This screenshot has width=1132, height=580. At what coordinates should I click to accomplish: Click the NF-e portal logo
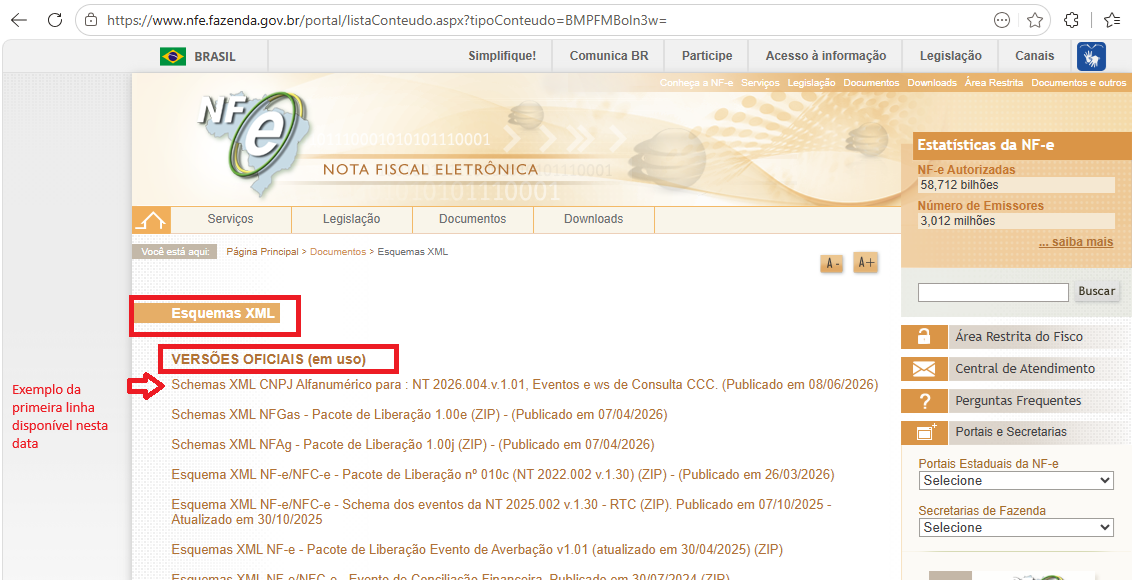coord(254,141)
